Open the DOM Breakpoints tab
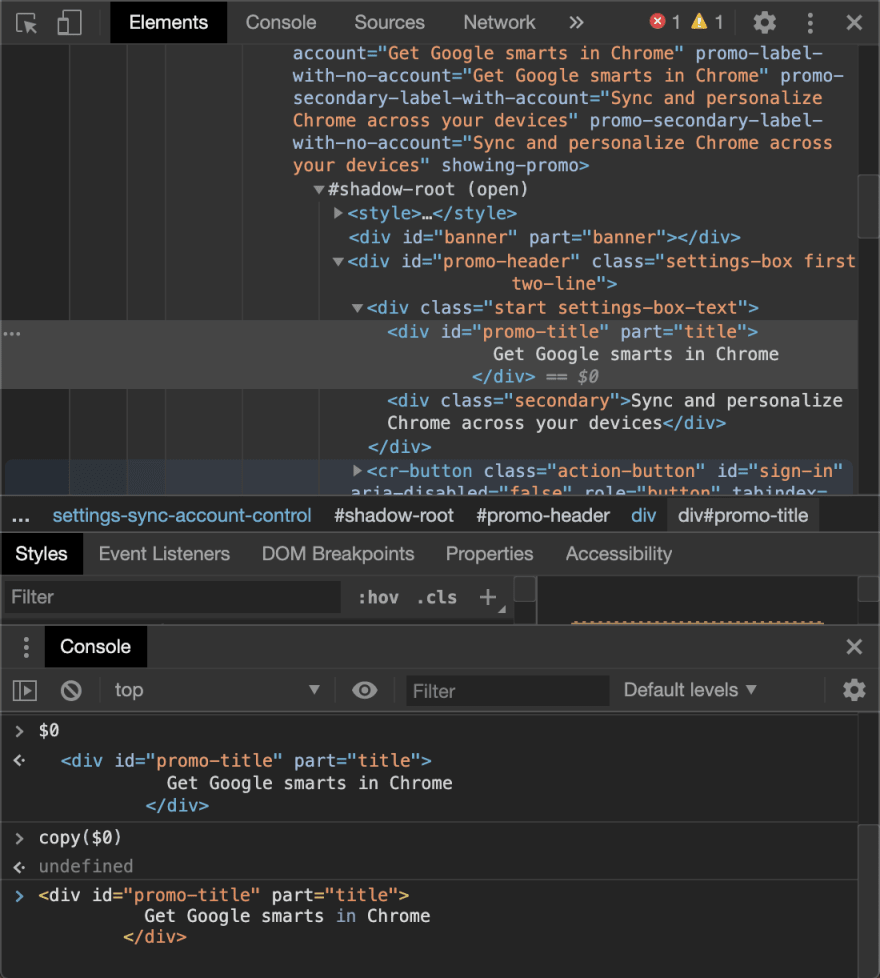The width and height of the screenshot is (880, 978). 337,554
